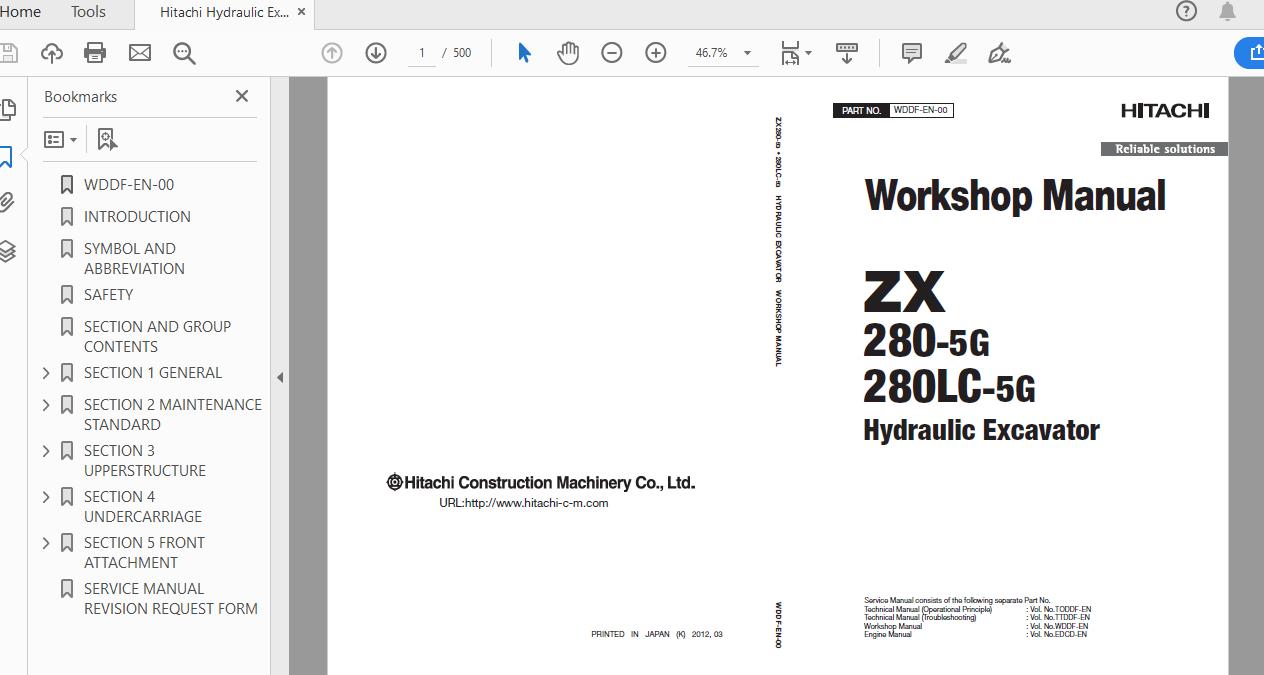Open the Home tab
Screen dimensions: 1264x675
pos(20,12)
